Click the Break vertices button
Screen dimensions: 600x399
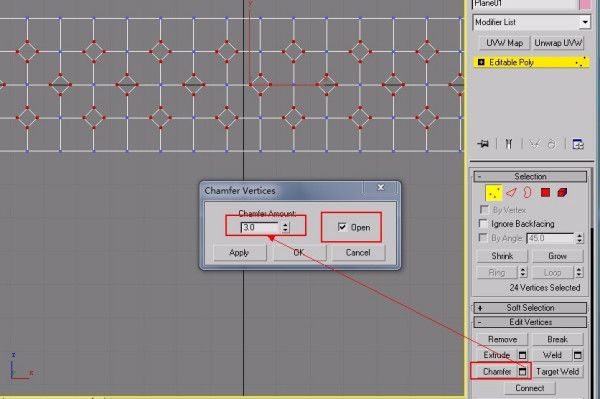tap(558, 339)
